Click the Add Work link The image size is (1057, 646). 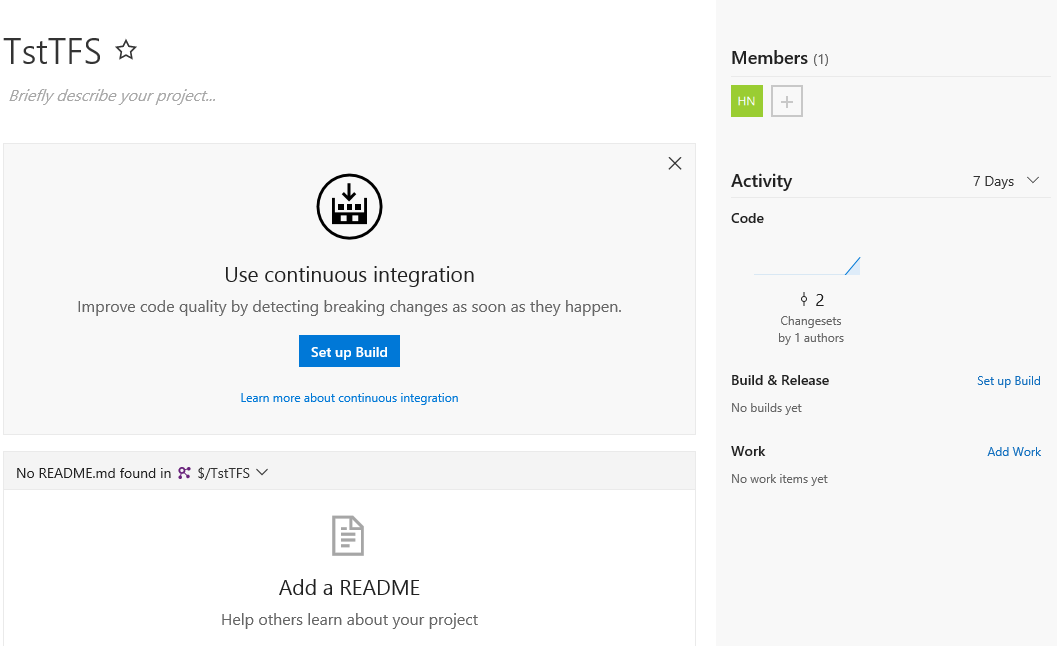1014,451
